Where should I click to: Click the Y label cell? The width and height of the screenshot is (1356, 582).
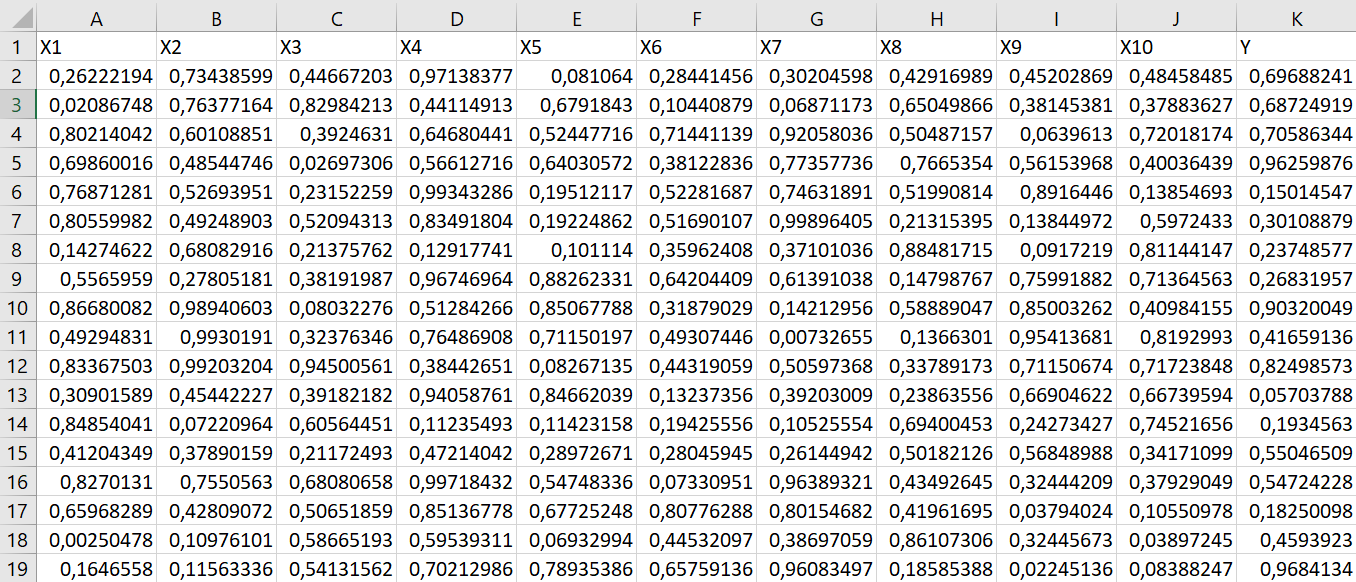[1296, 47]
